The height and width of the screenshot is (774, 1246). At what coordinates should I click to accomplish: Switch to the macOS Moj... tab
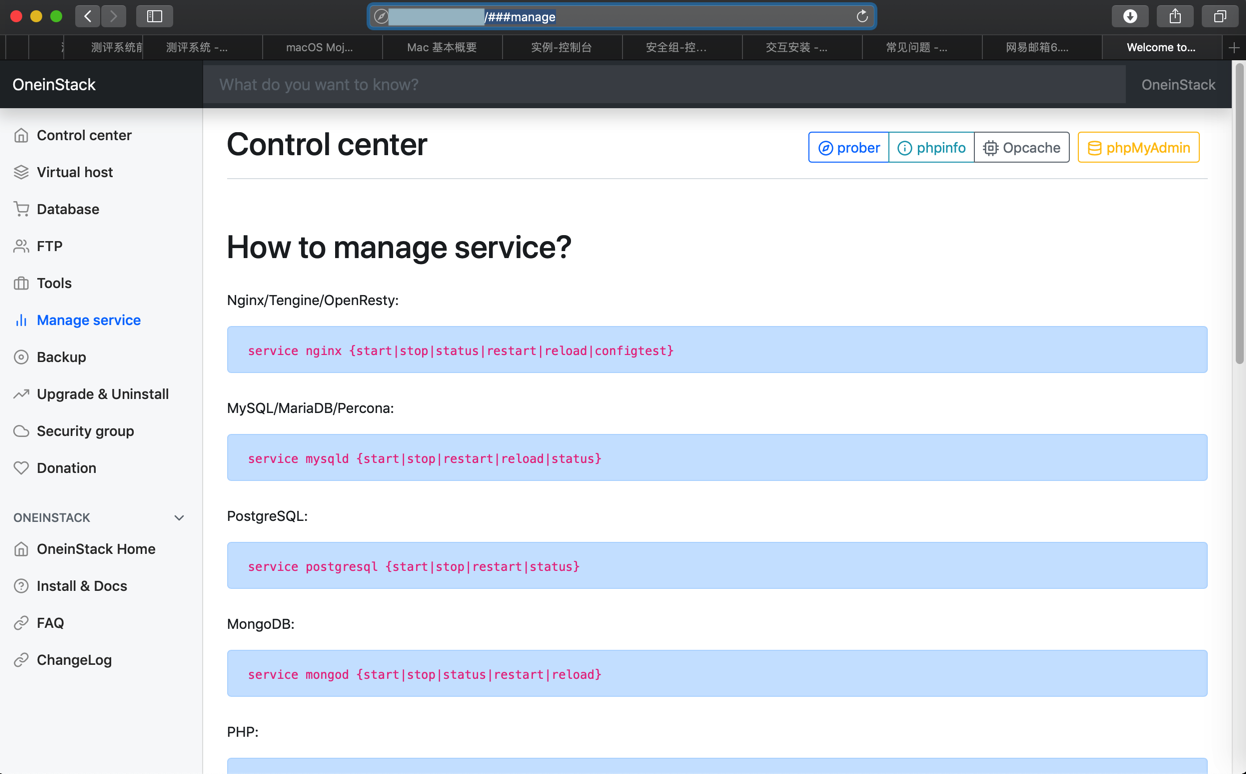tap(319, 47)
